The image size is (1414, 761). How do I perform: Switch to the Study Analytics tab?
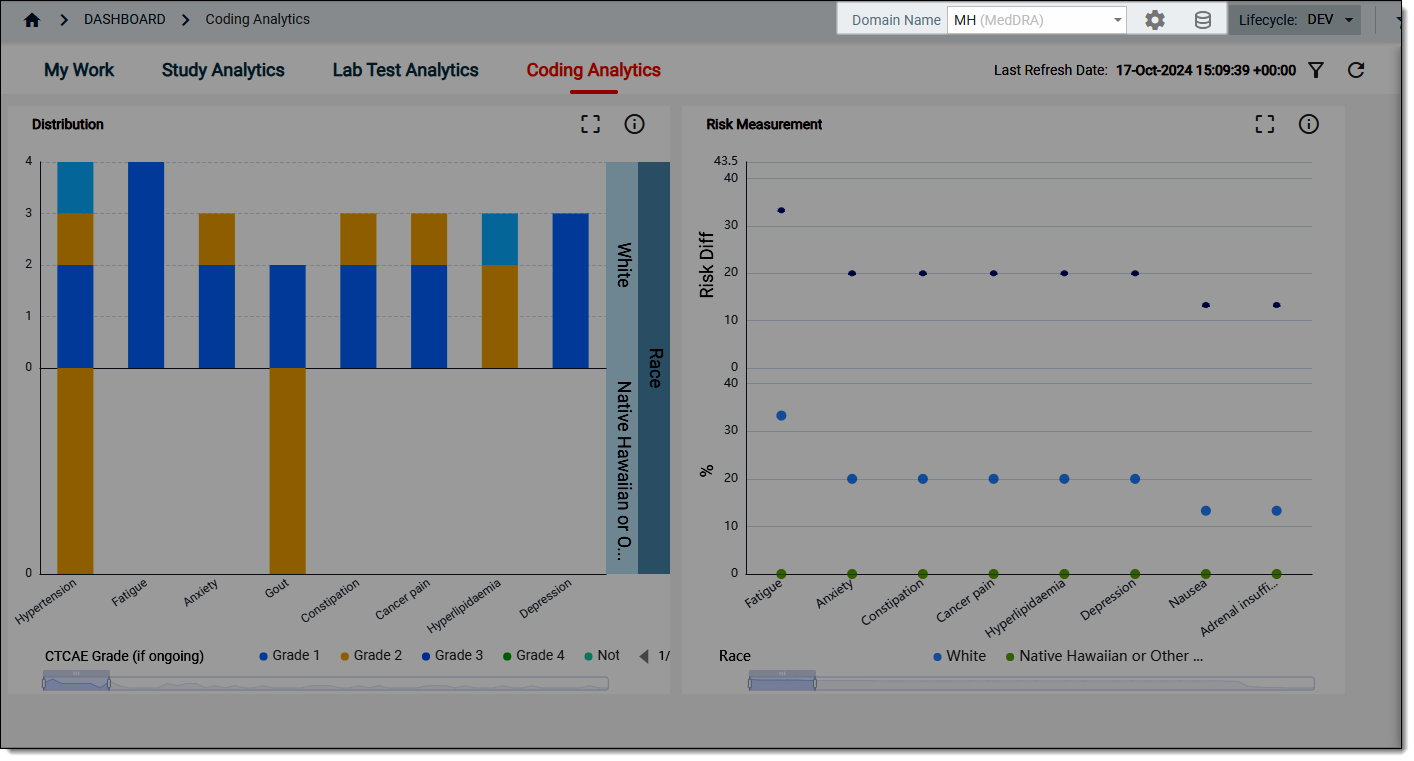tap(223, 70)
